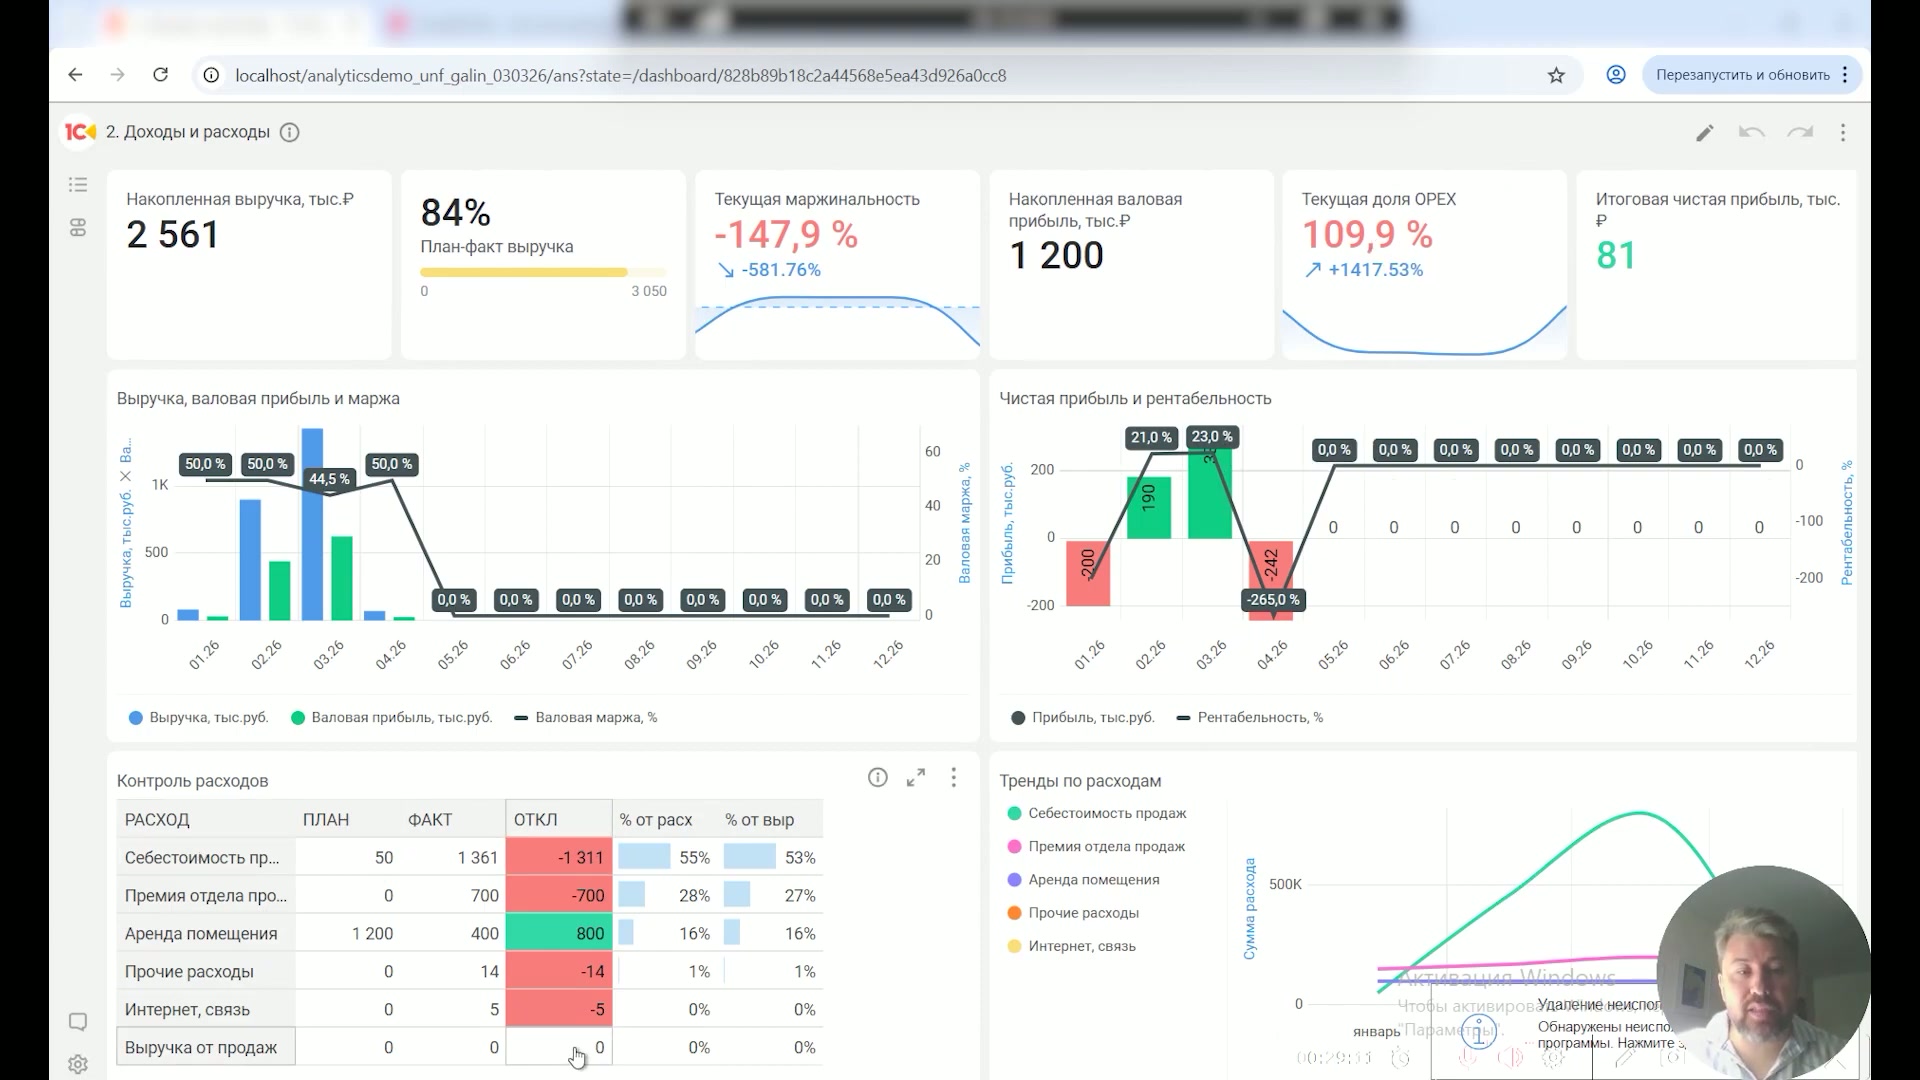Toggle Рентабельность, % legend series

click(1250, 717)
